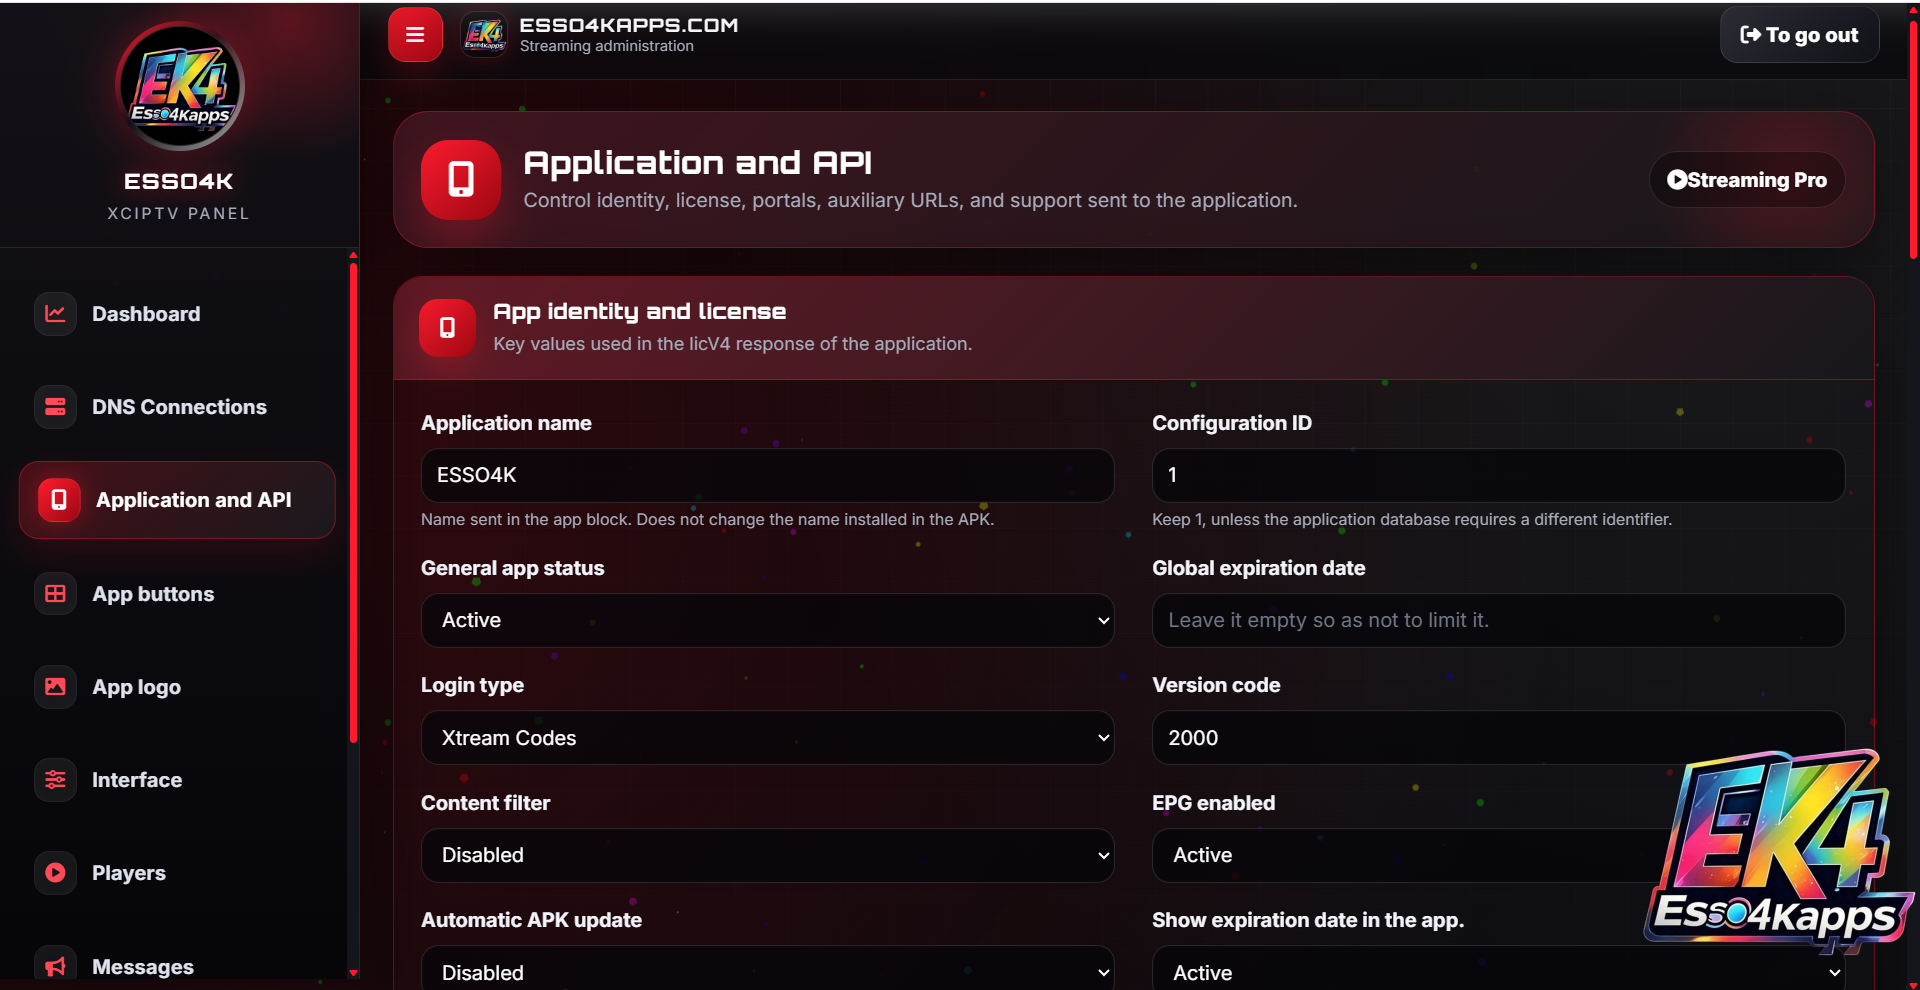Click the red hamburger menu icon
The width and height of the screenshot is (1920, 990).
(415, 35)
